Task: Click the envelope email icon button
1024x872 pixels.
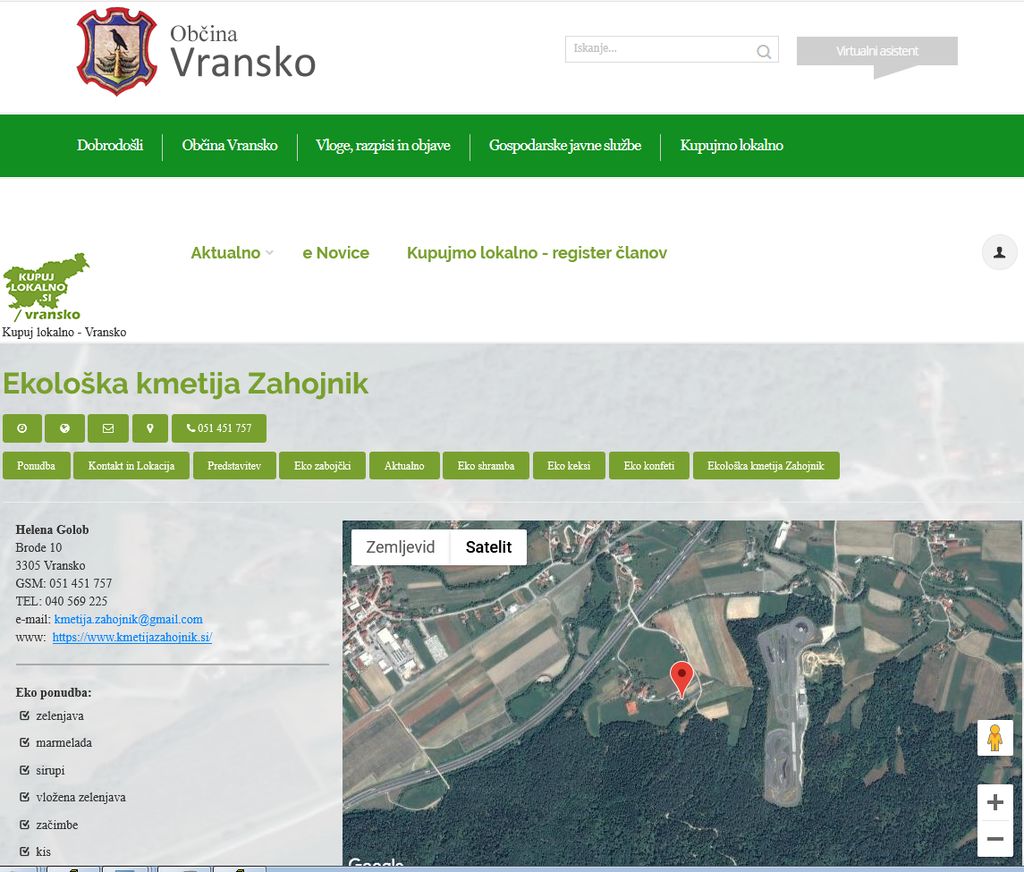Action: coord(108,428)
